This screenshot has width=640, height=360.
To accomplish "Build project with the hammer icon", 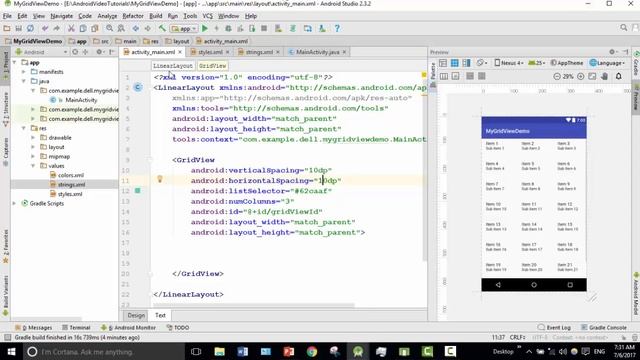I will tap(162, 29).
